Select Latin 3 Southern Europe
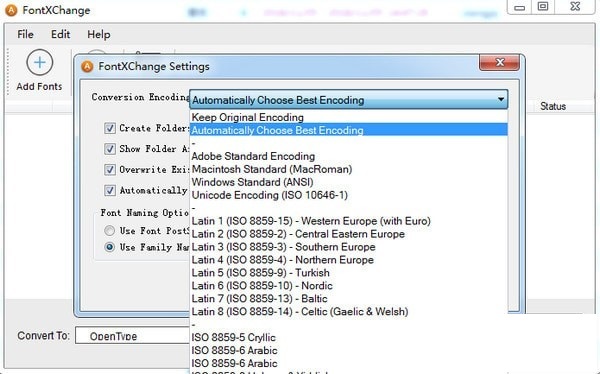This screenshot has height=374, width=600. [349, 247]
